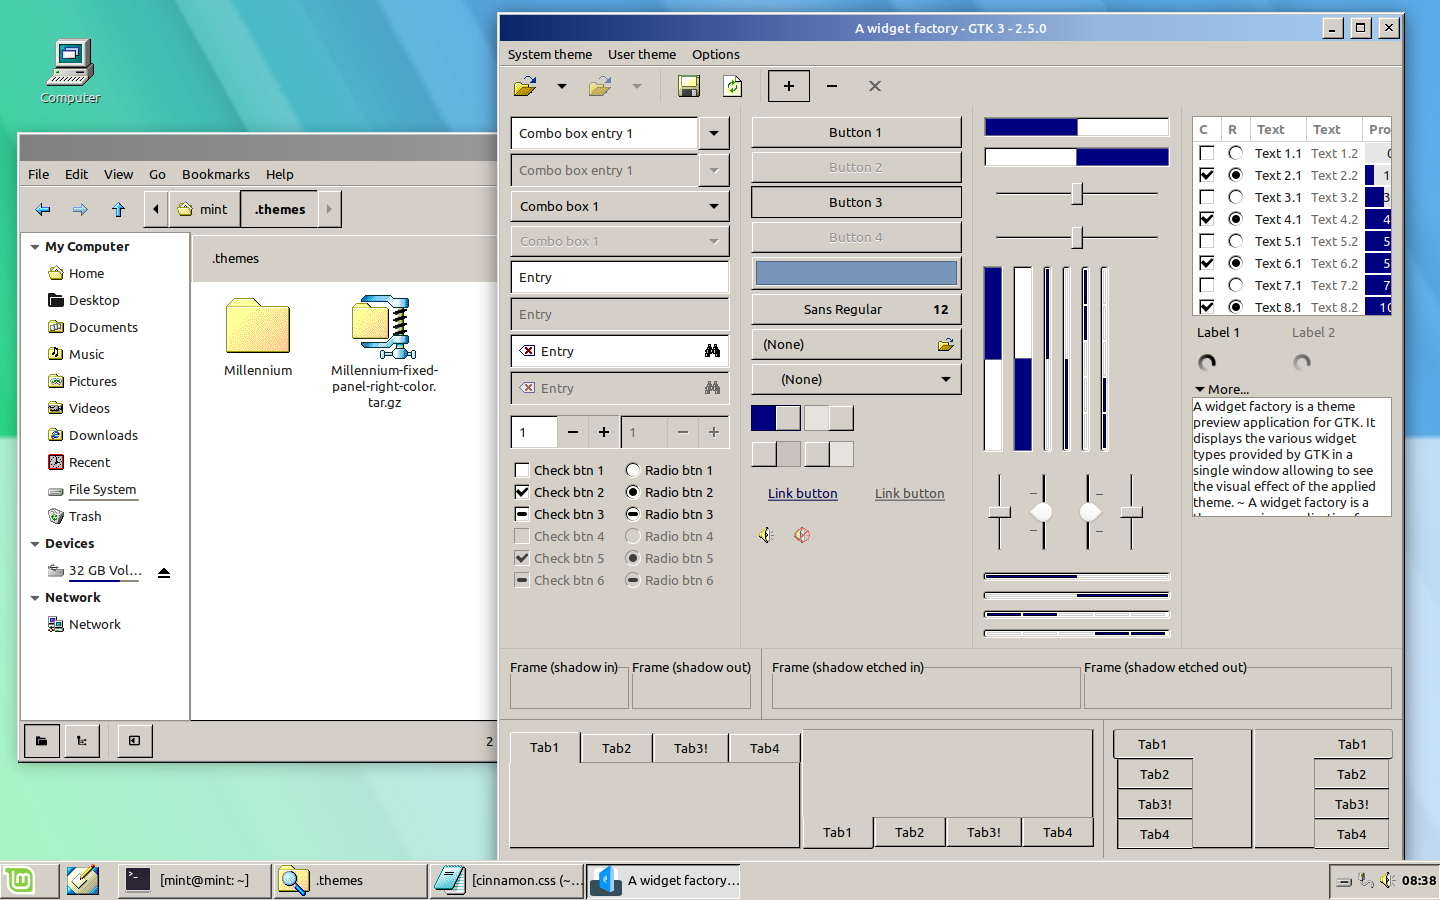
Task: Open the Combo box 1 dropdown
Action: coord(620,206)
